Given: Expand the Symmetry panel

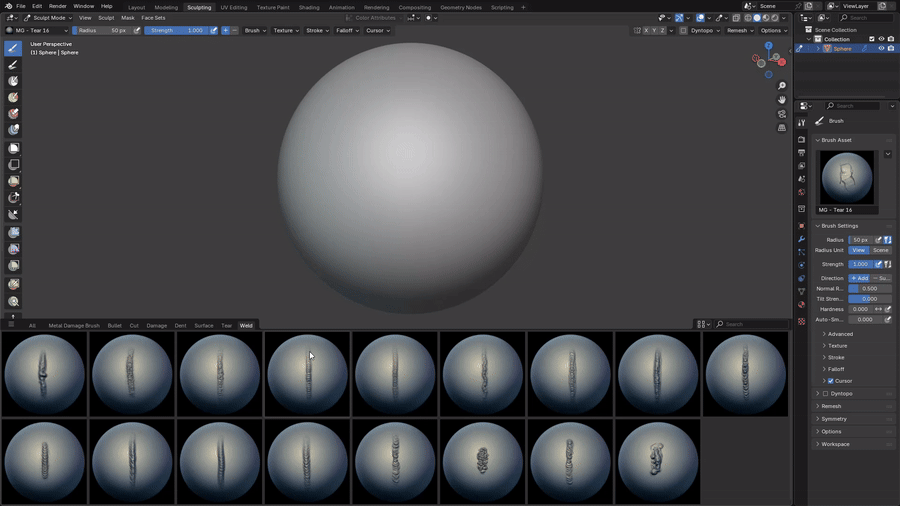Looking at the screenshot, I should 833,419.
